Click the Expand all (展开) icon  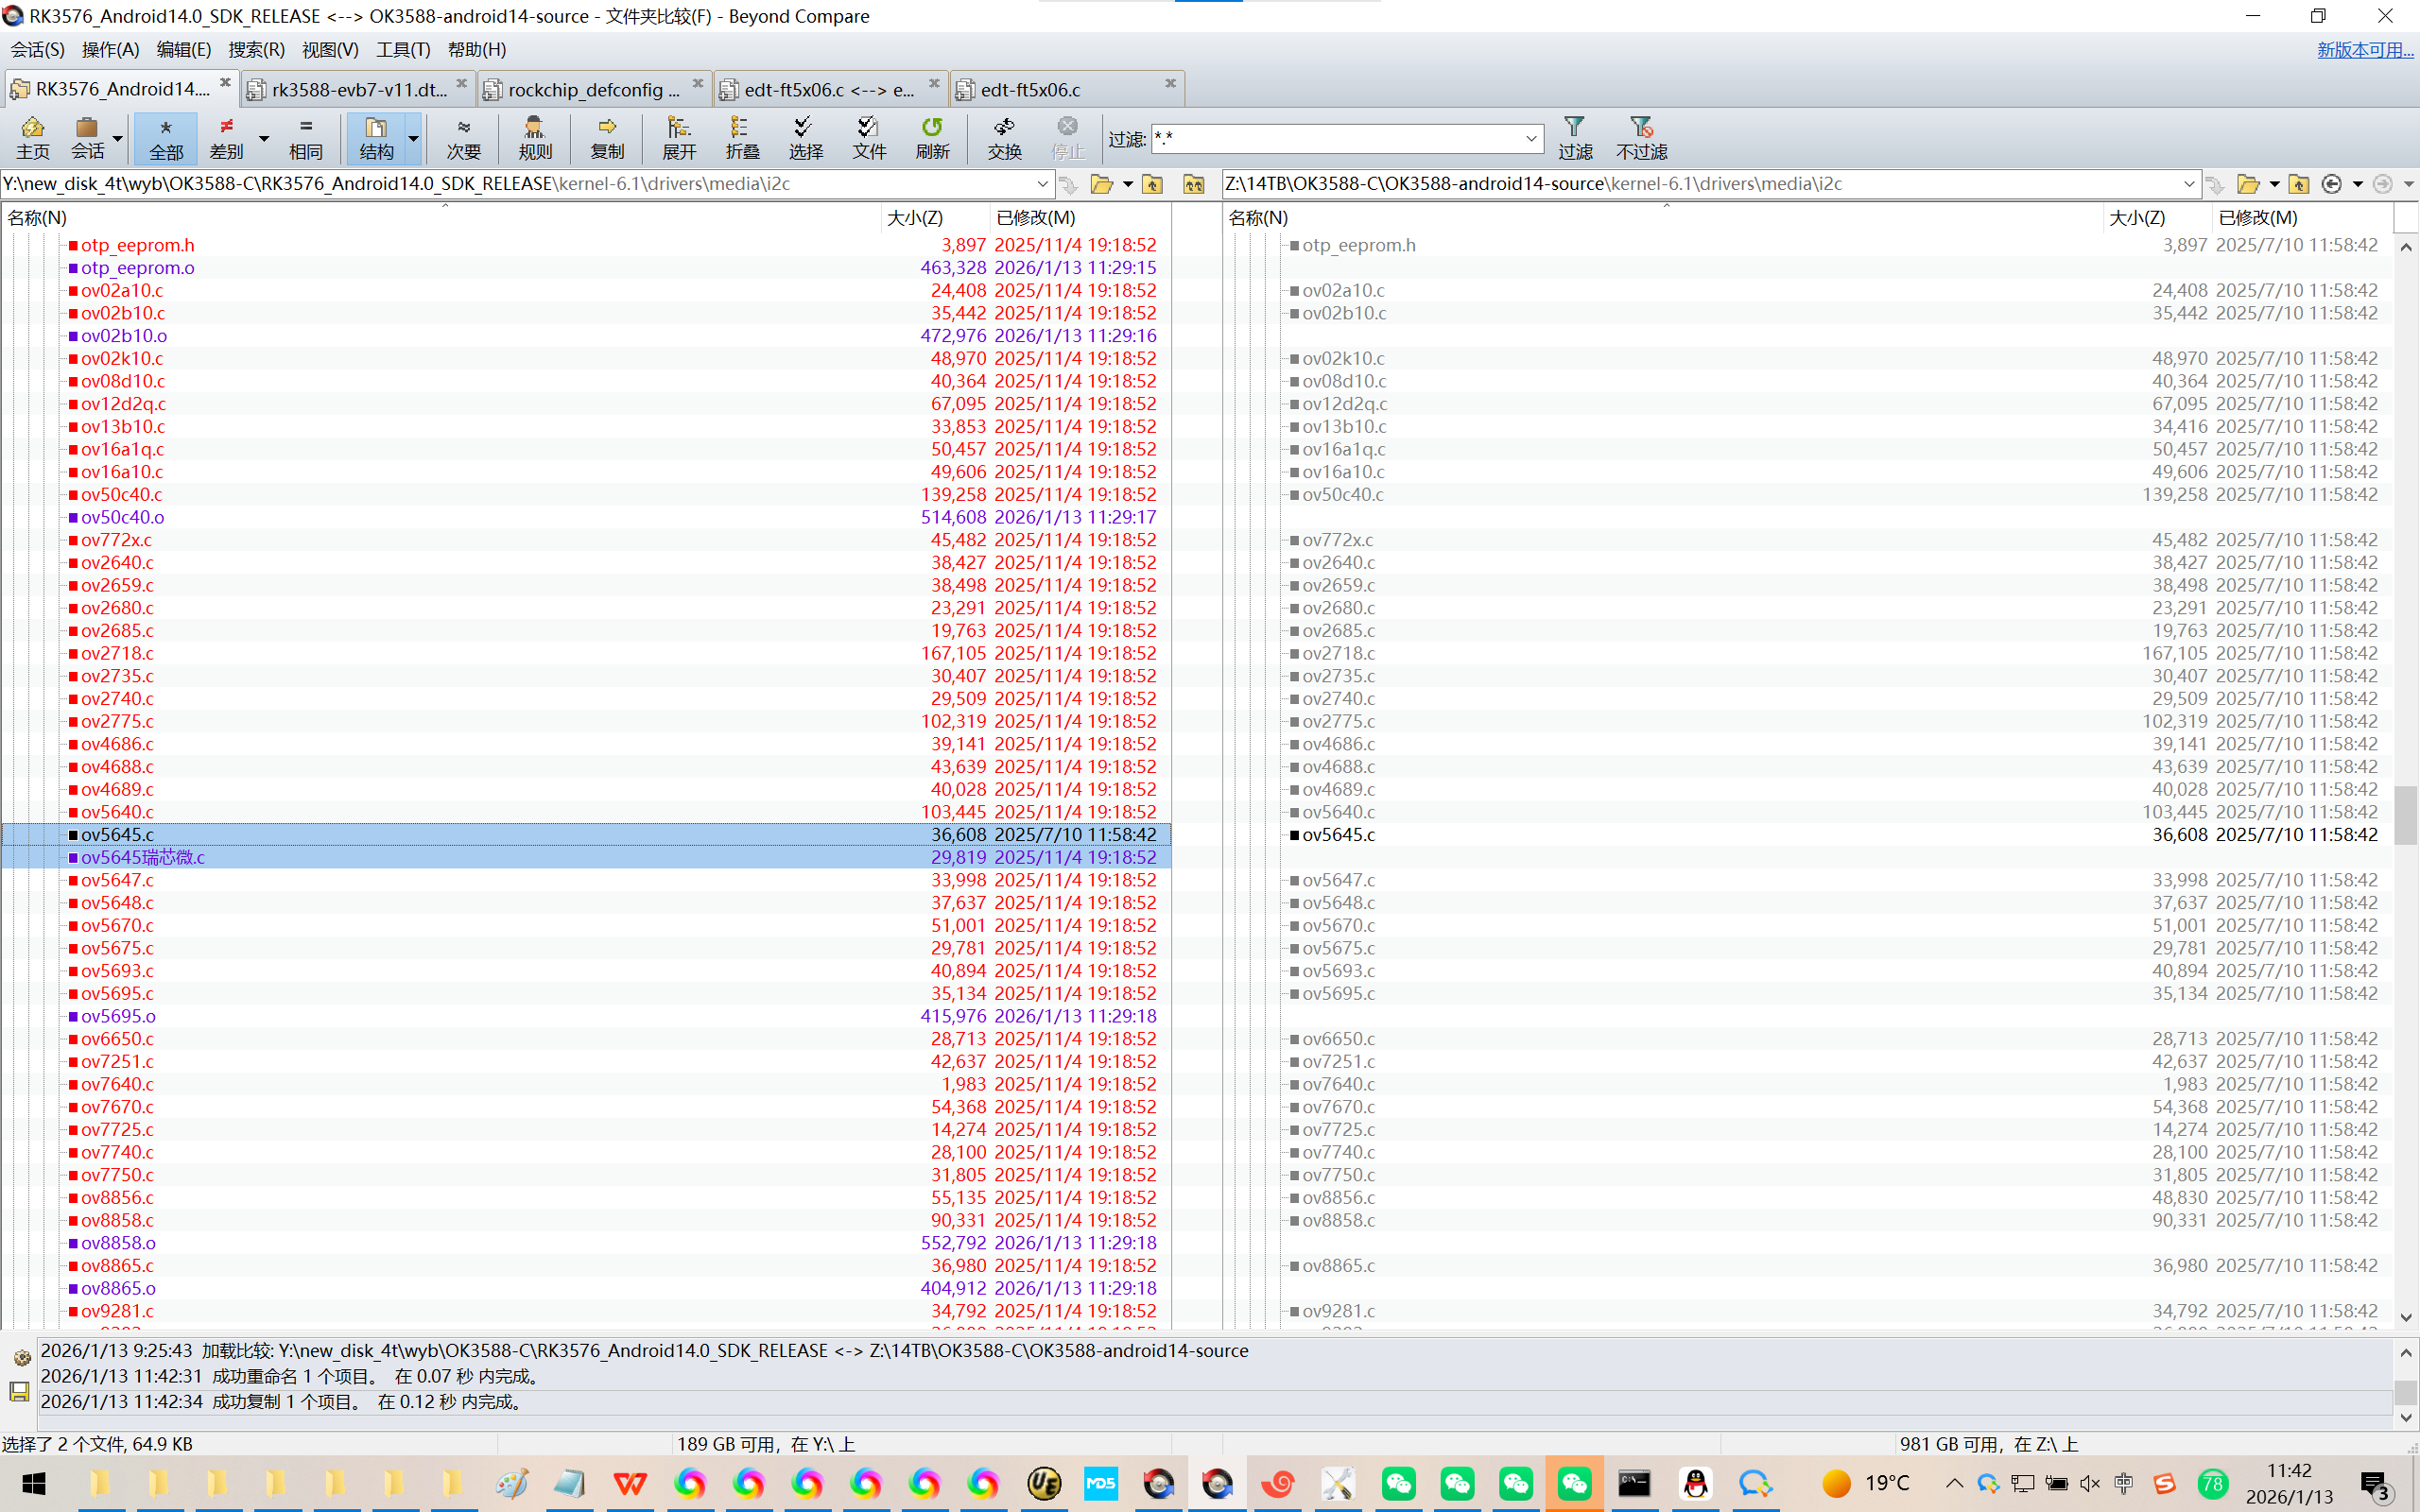[679, 137]
